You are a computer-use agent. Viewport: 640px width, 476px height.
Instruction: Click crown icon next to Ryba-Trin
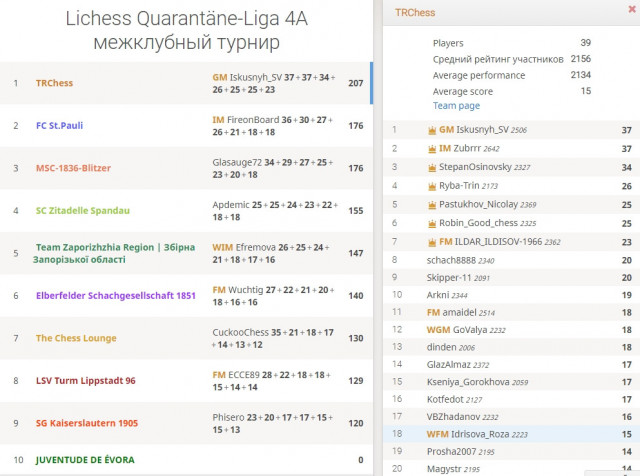pos(432,186)
